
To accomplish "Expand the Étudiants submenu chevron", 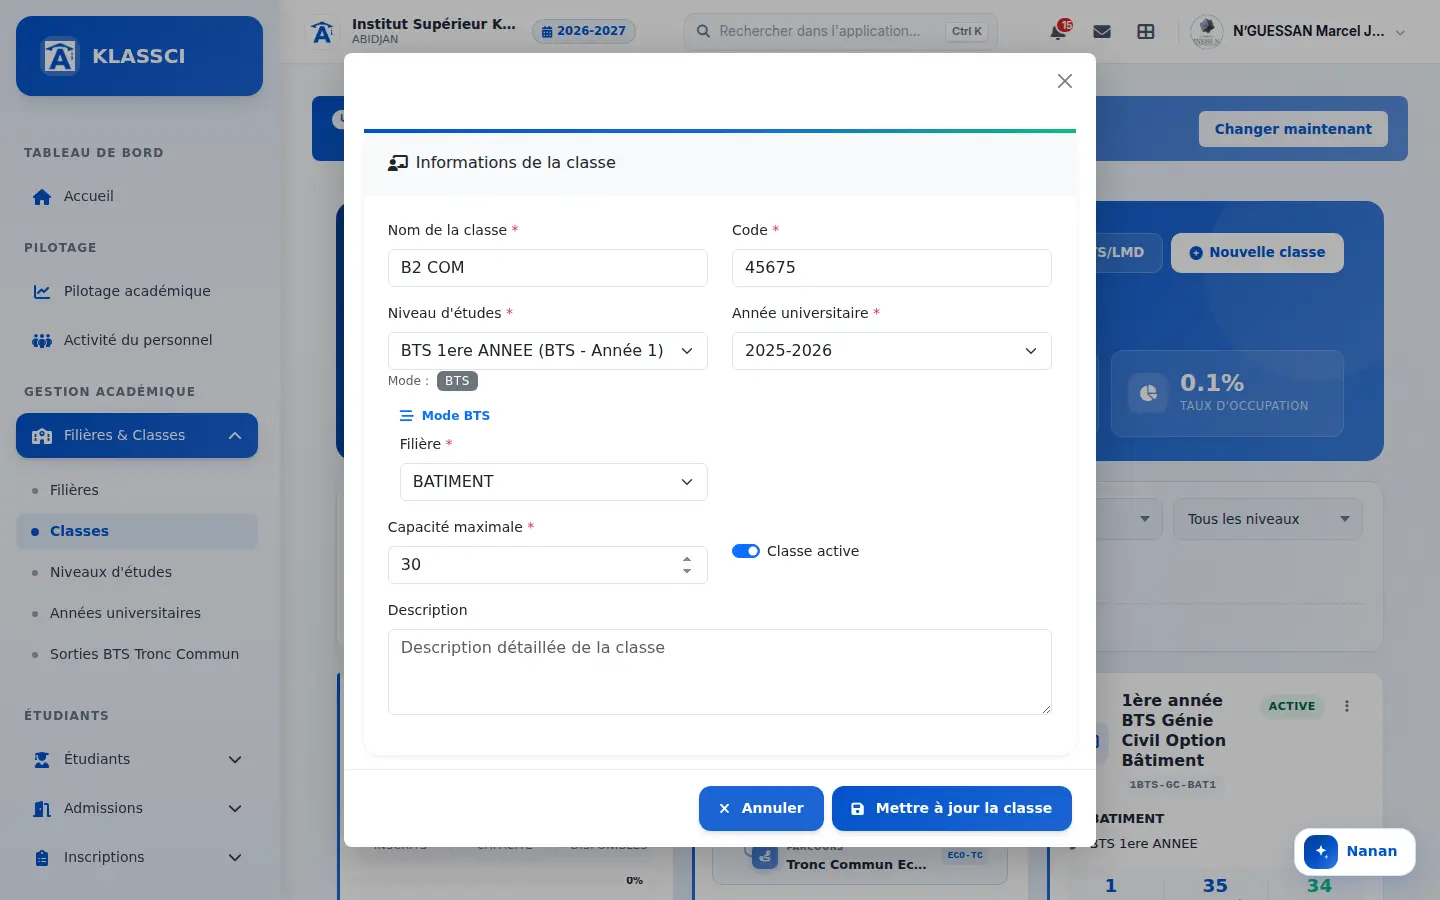I will click(x=235, y=760).
